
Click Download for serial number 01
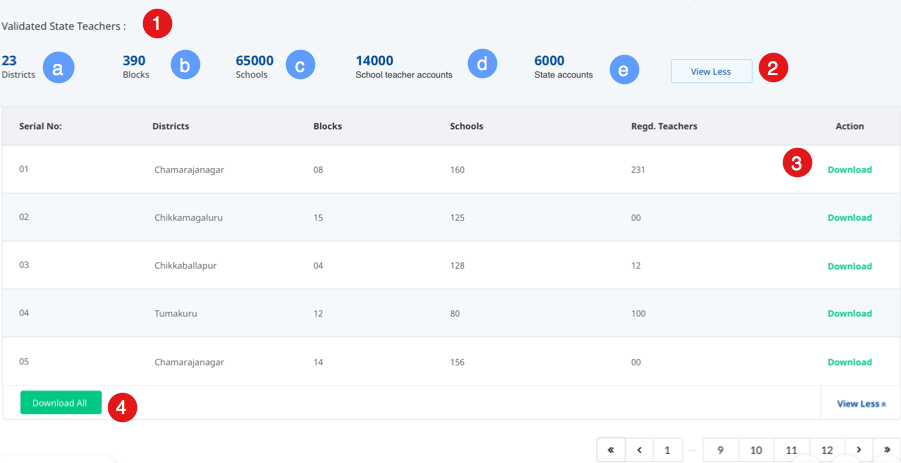(849, 170)
